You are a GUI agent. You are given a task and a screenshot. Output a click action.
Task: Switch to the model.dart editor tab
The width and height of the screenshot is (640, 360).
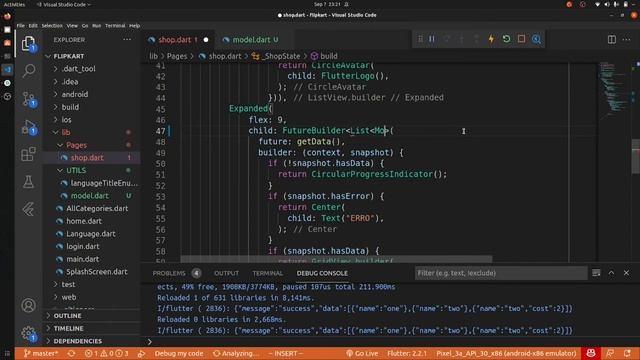(x=251, y=40)
